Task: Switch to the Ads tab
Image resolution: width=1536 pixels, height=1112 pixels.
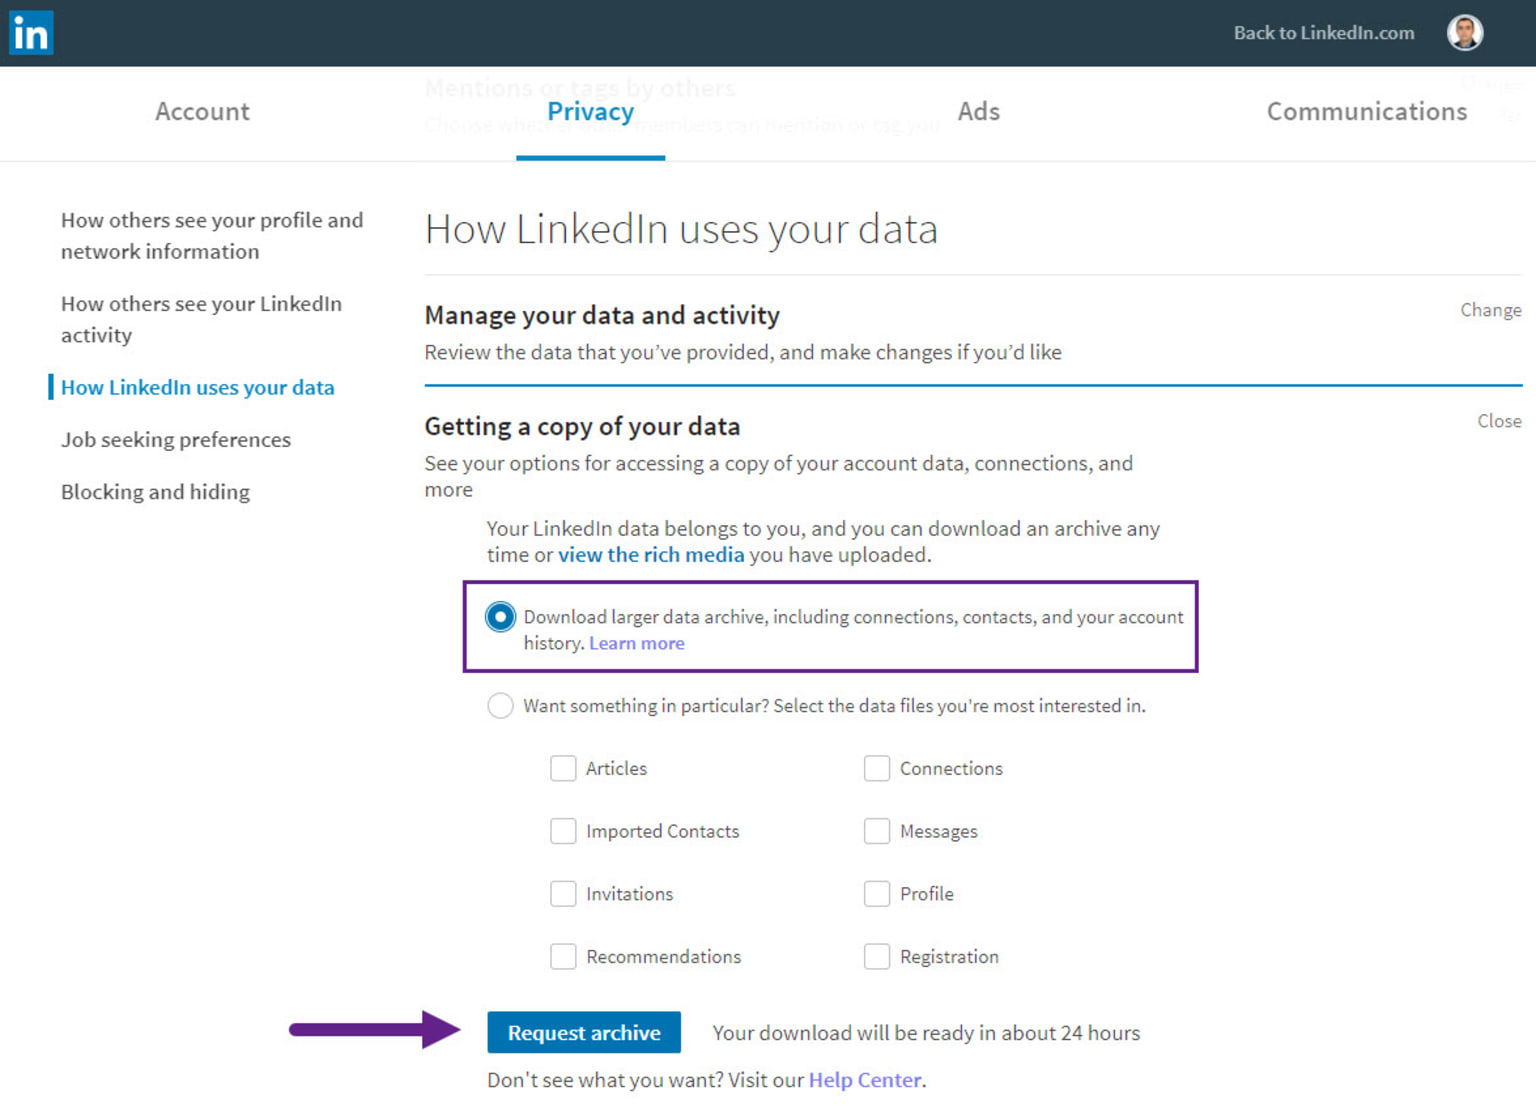Action: coord(979,111)
